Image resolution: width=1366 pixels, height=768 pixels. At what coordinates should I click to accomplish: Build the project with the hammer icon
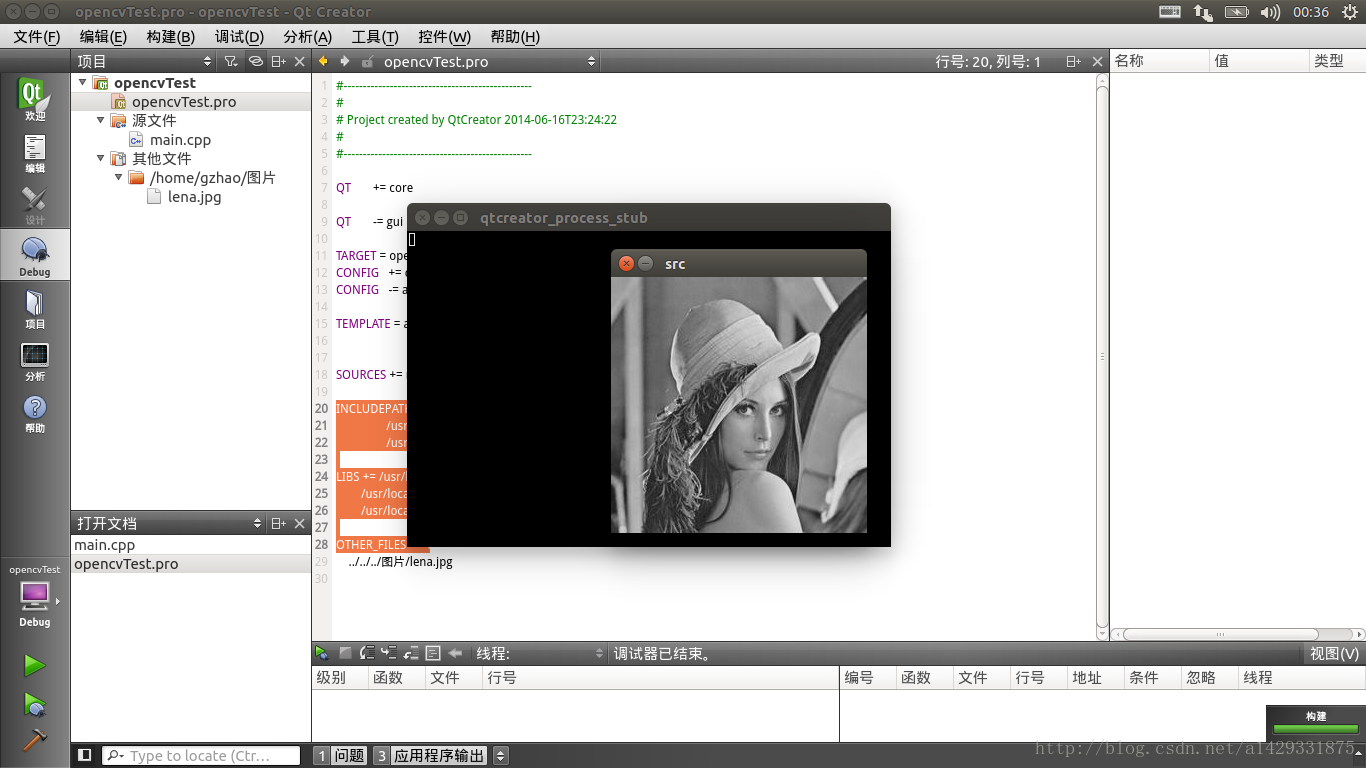[35, 739]
